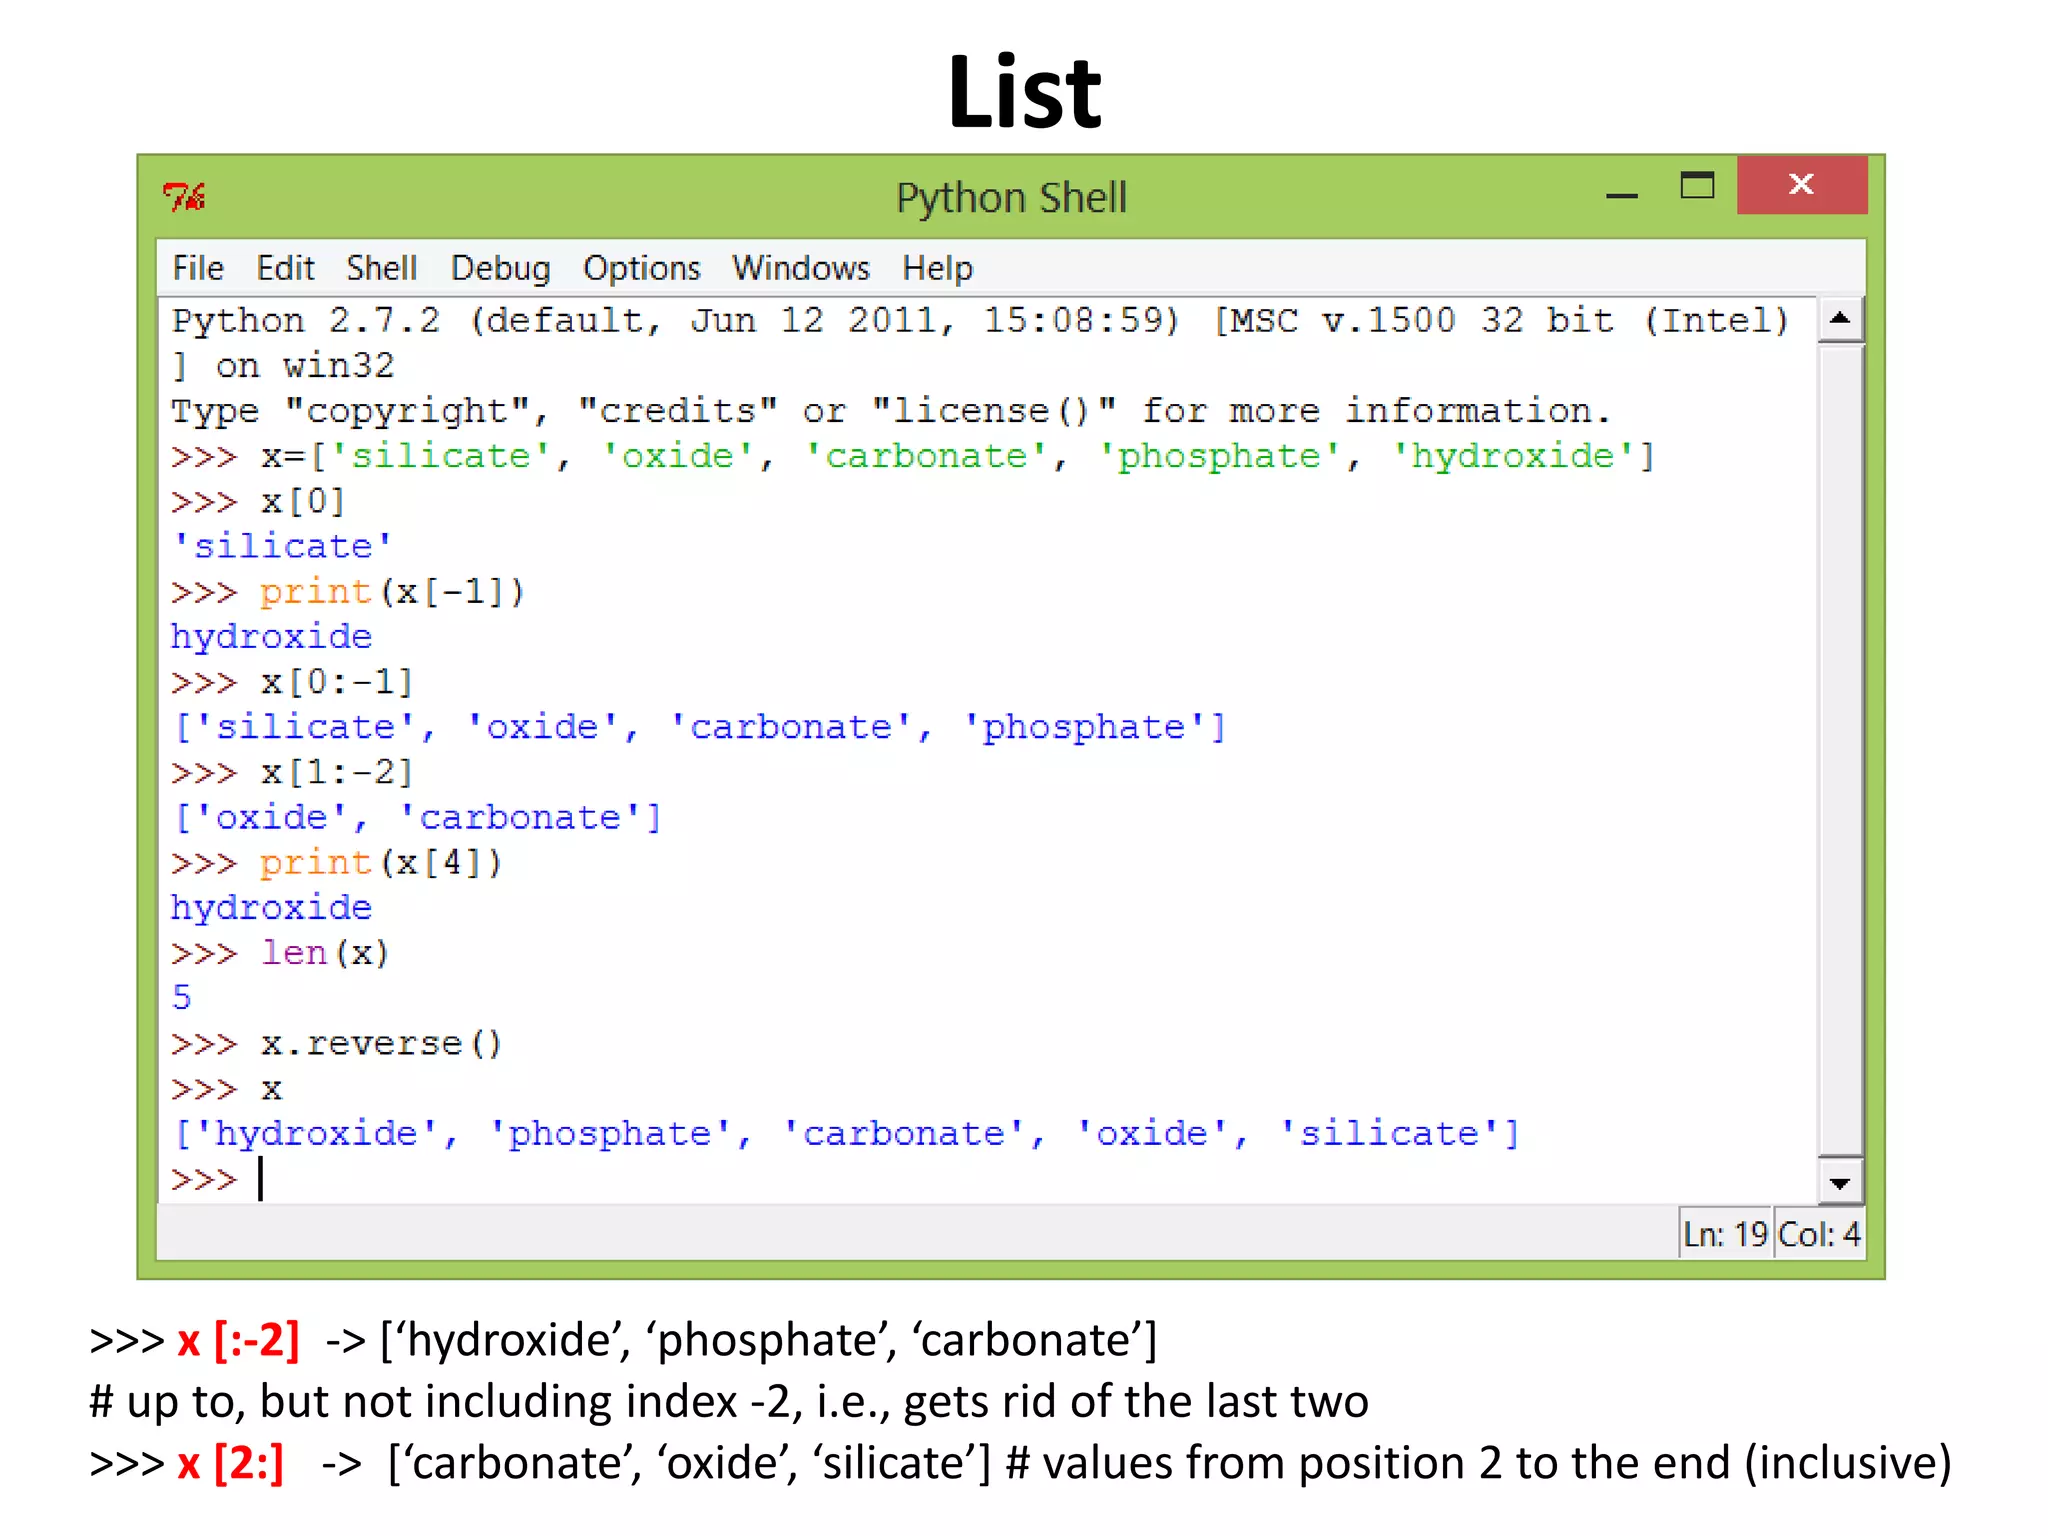
Task: Click the Col: 4 status indicator
Action: [1819, 1234]
